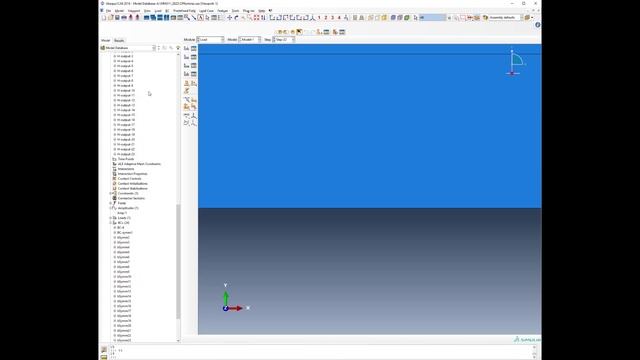Click the selection filter input field
Image resolution: width=640 pixels, height=360 pixels.
[x=433, y=18]
